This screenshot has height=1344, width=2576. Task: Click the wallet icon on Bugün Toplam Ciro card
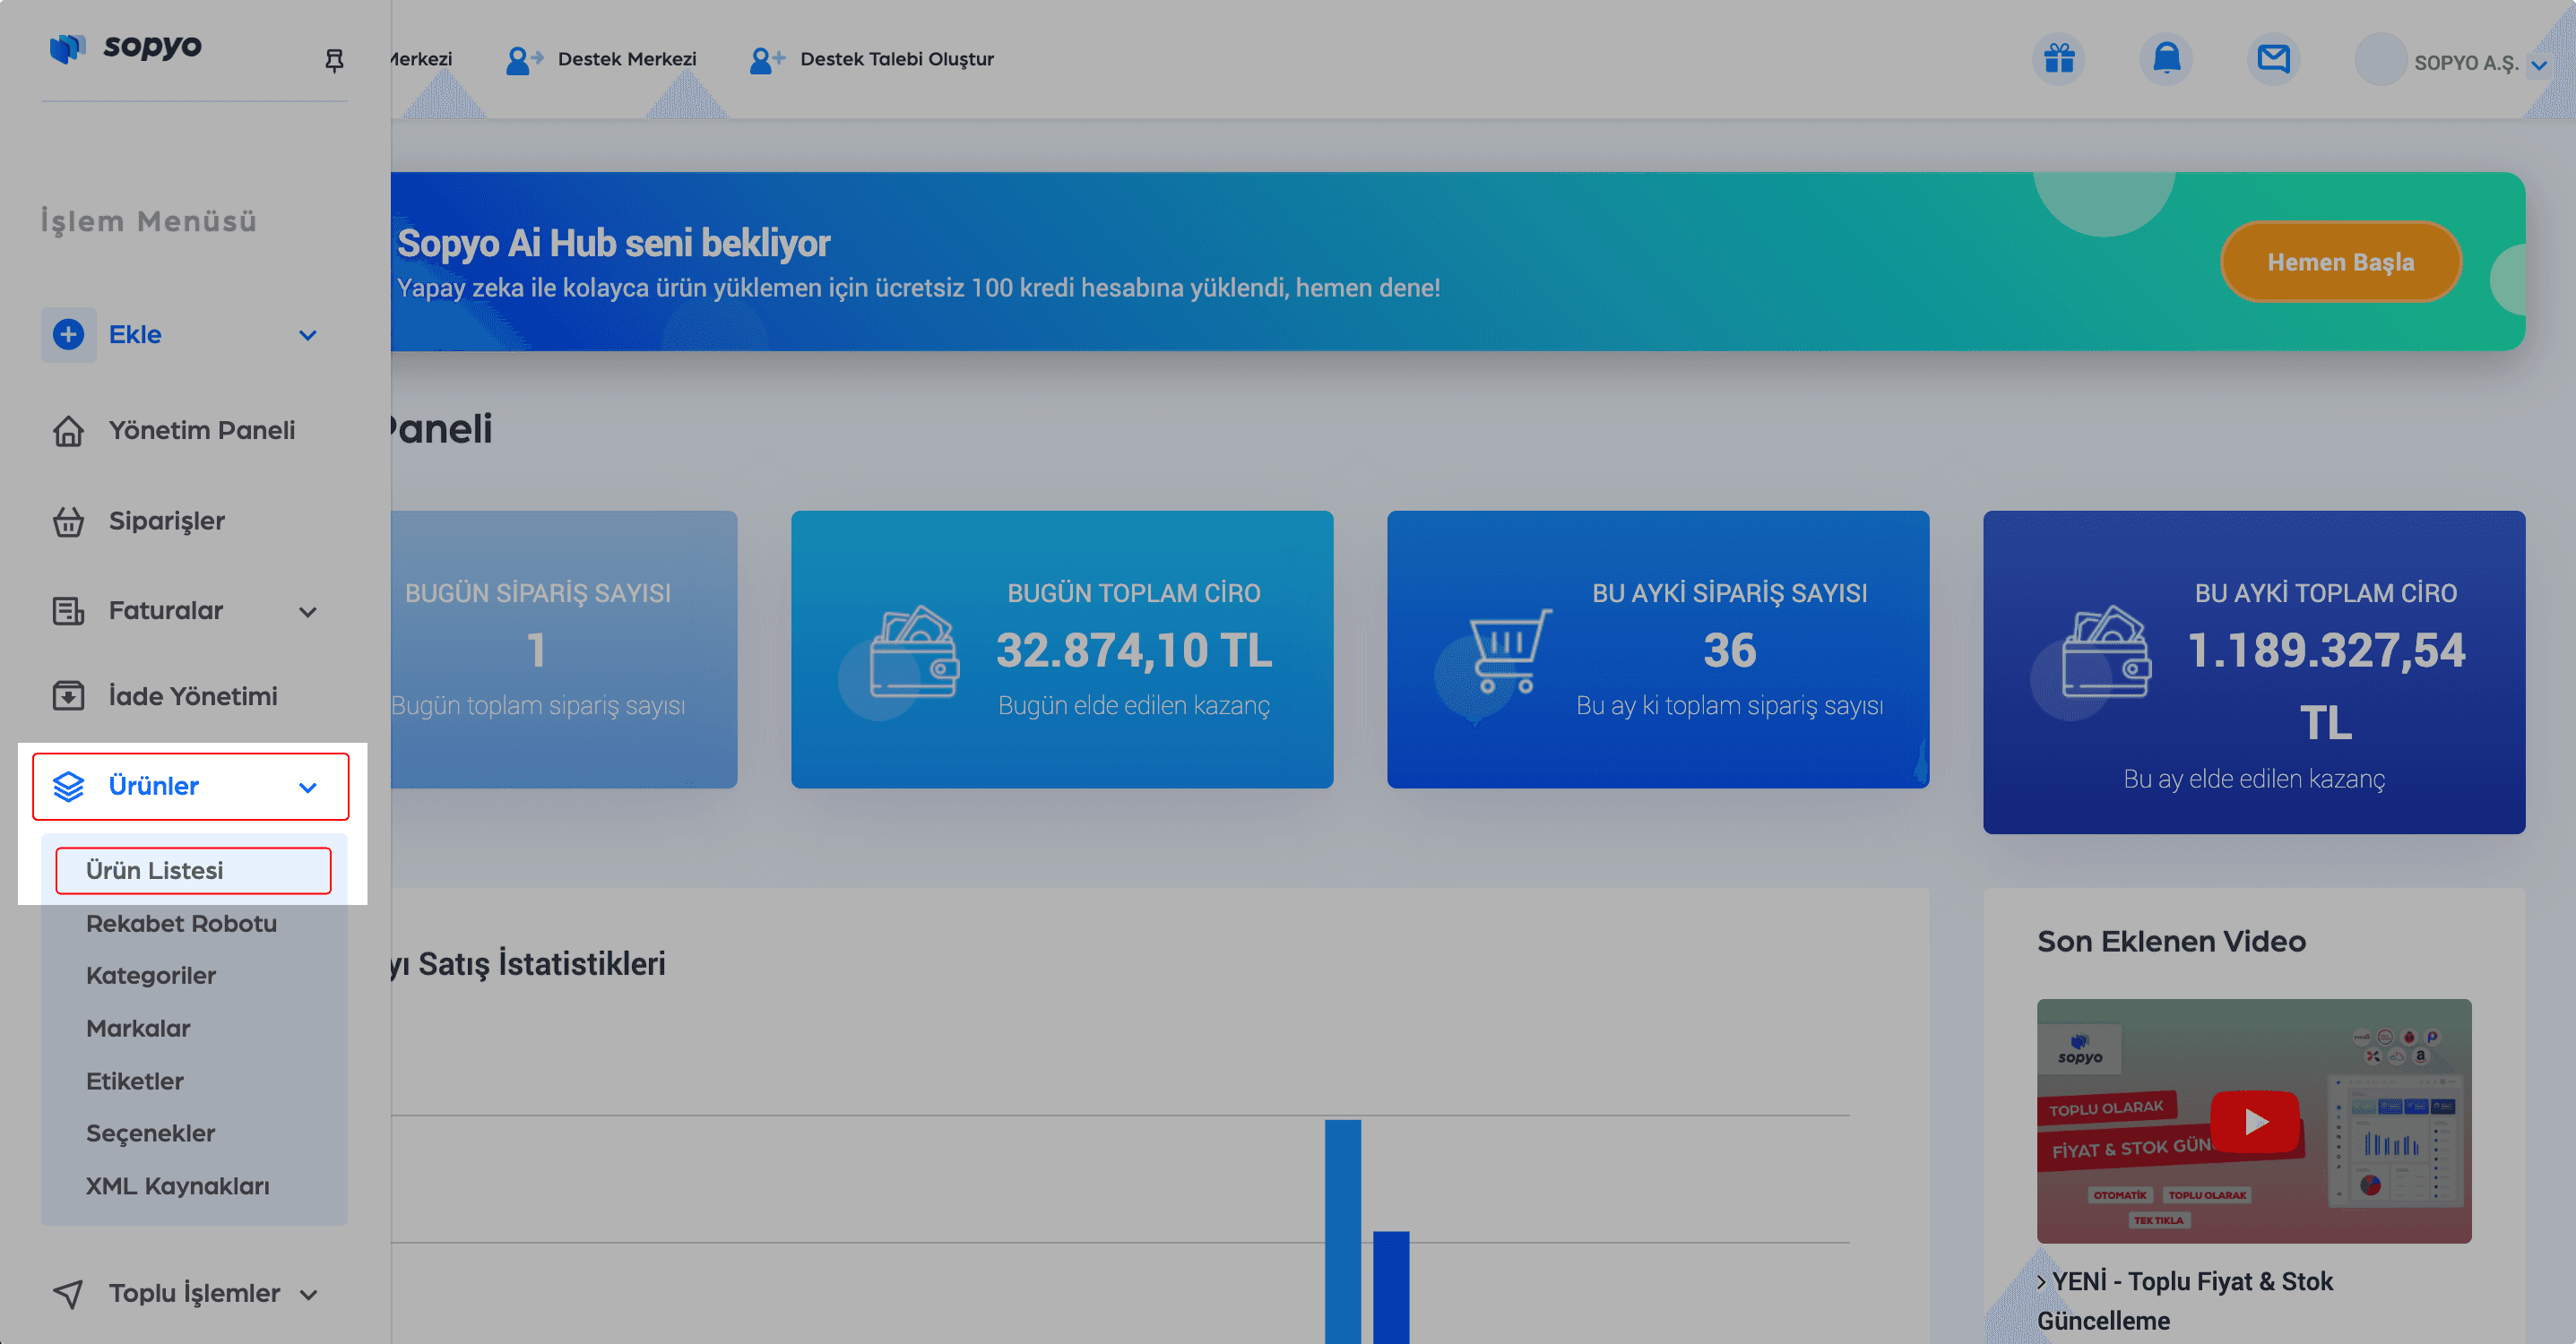(913, 652)
